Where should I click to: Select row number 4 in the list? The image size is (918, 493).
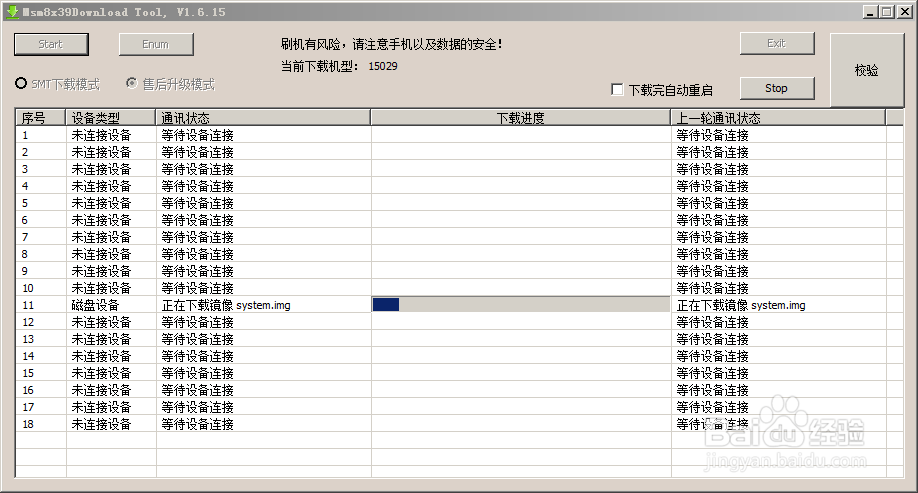pyautogui.click(x=25, y=186)
